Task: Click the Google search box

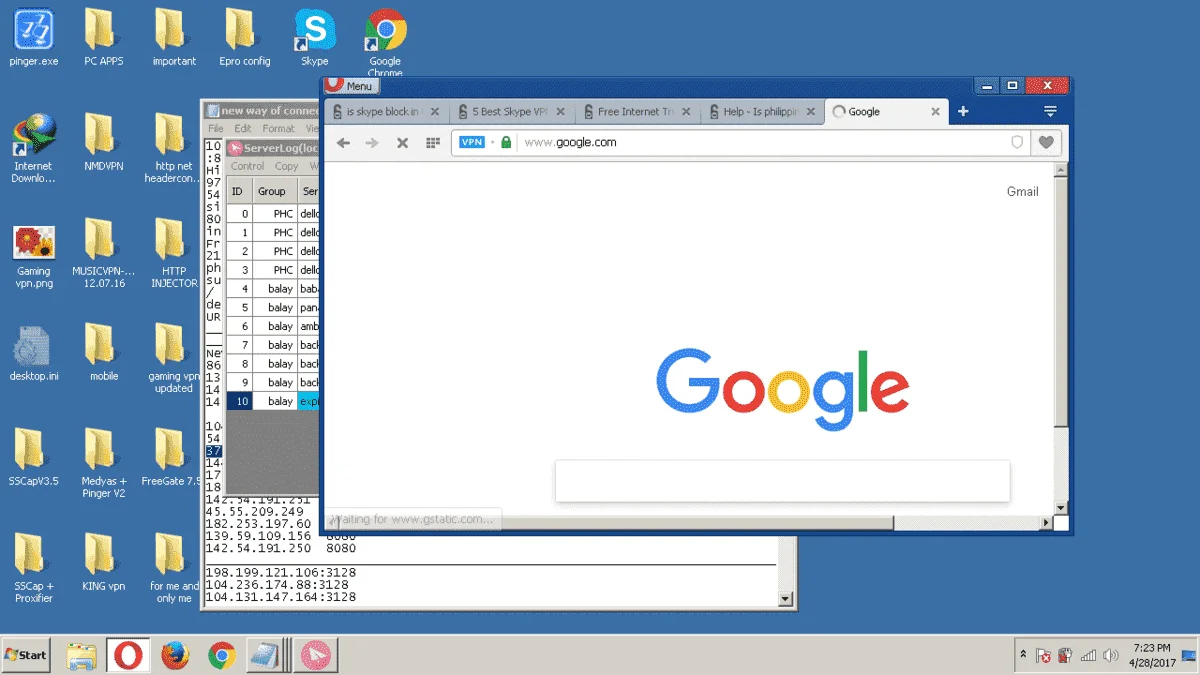Action: [782, 481]
